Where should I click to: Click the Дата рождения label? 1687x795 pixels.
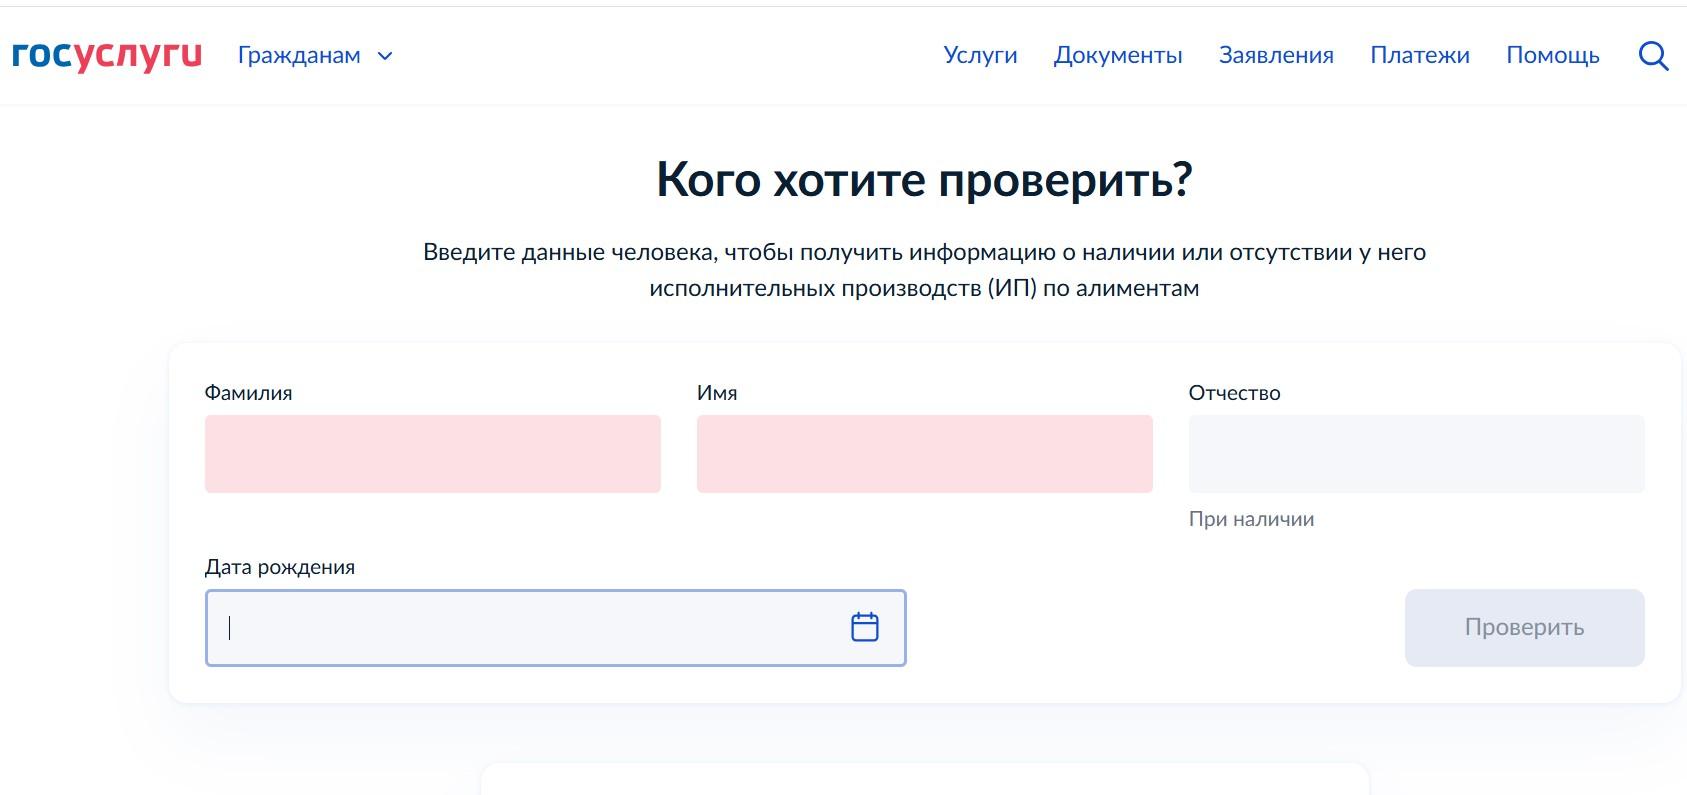tap(280, 567)
